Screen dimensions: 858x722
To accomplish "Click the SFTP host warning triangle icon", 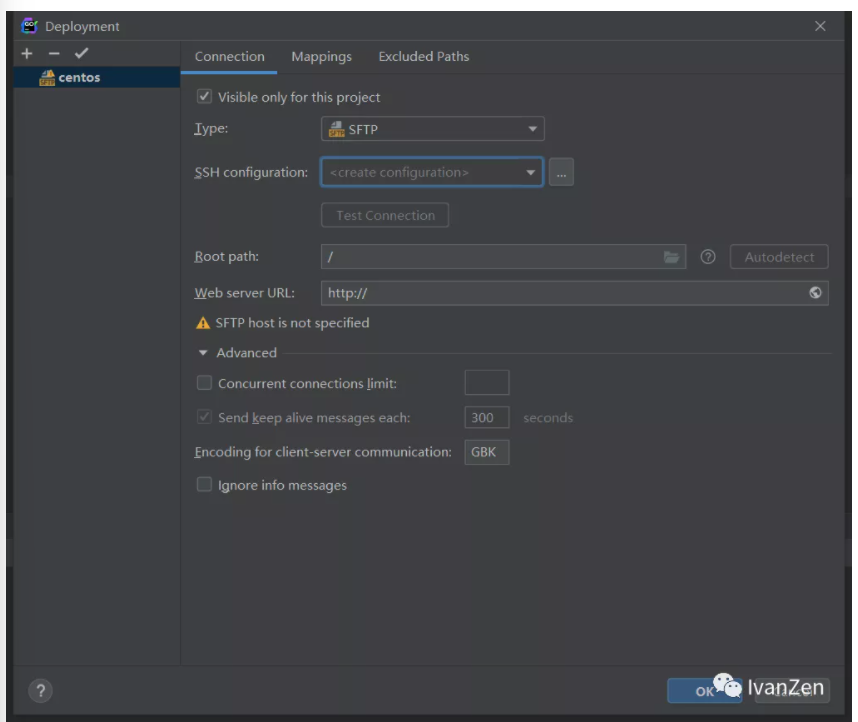I will click(x=203, y=323).
